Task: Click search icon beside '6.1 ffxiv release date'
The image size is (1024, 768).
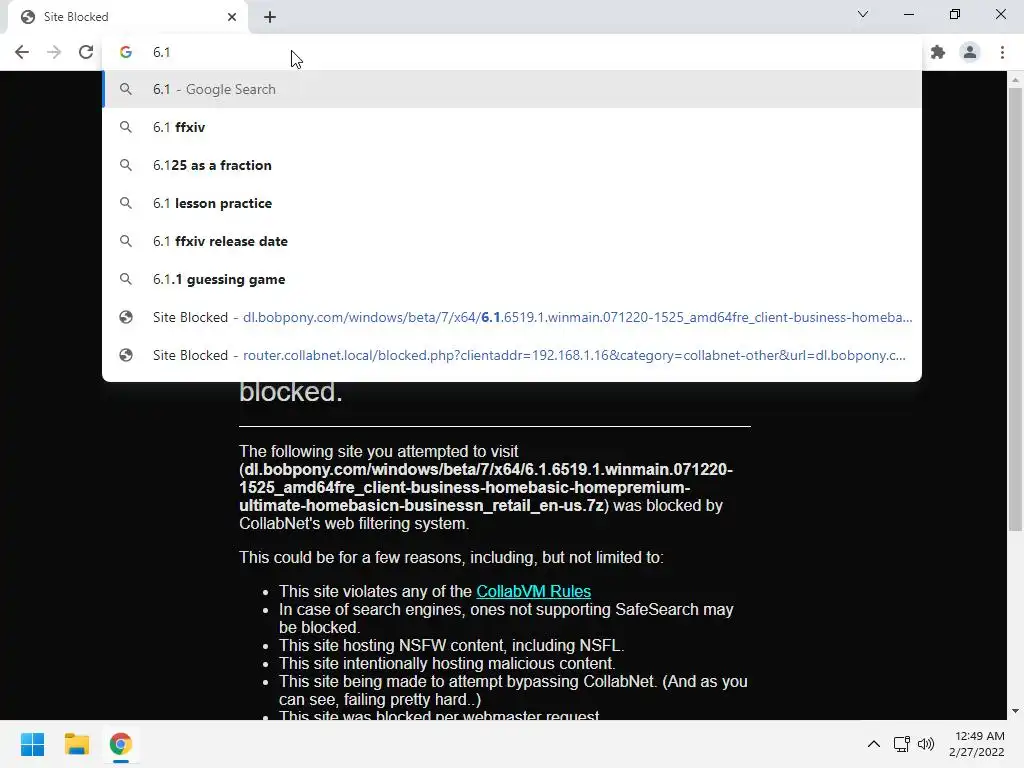Action: 126,241
